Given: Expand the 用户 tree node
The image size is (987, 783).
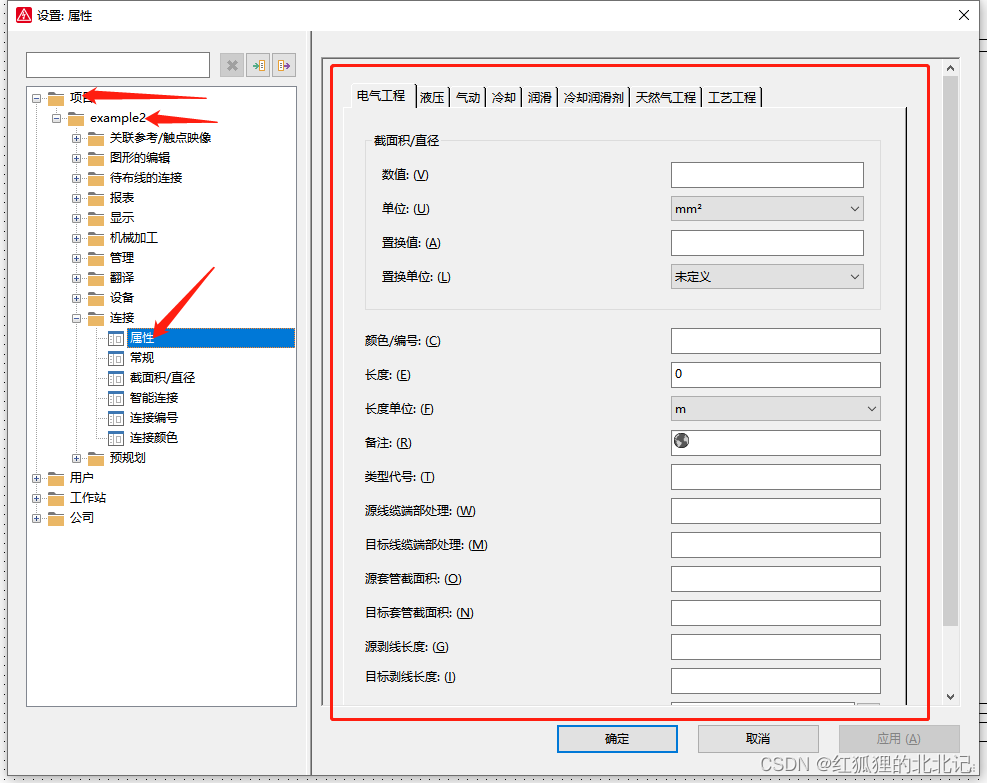Looking at the screenshot, I should click(36, 478).
